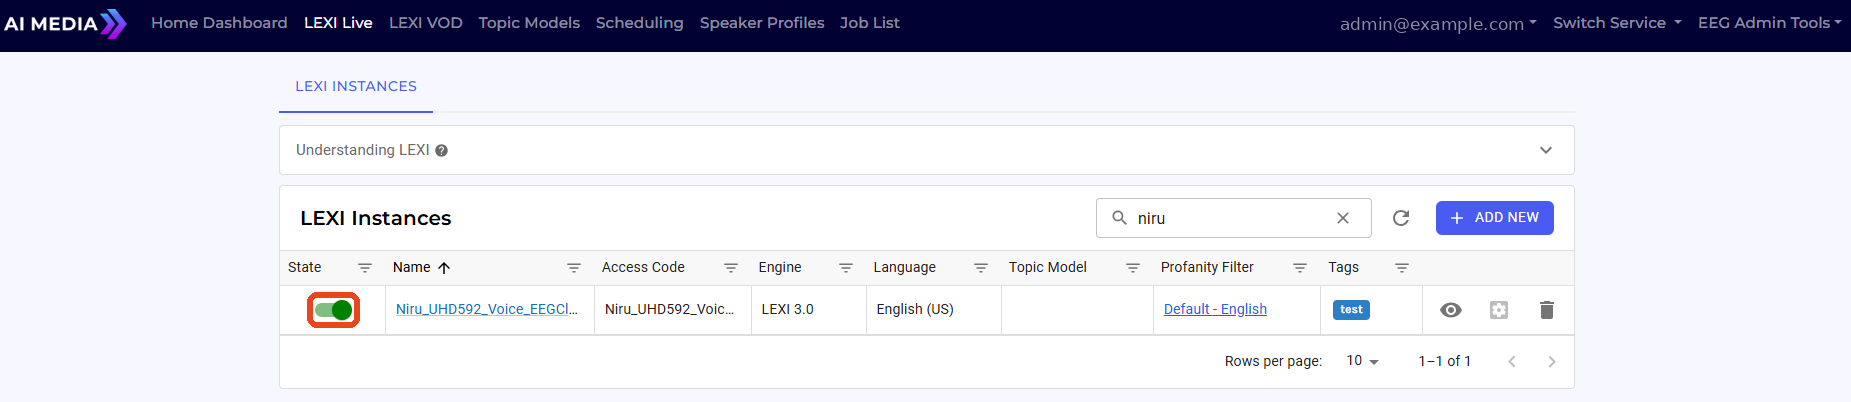Click the LEXI Instances heading
Viewport: 1851px width, 402px height.
tap(376, 218)
